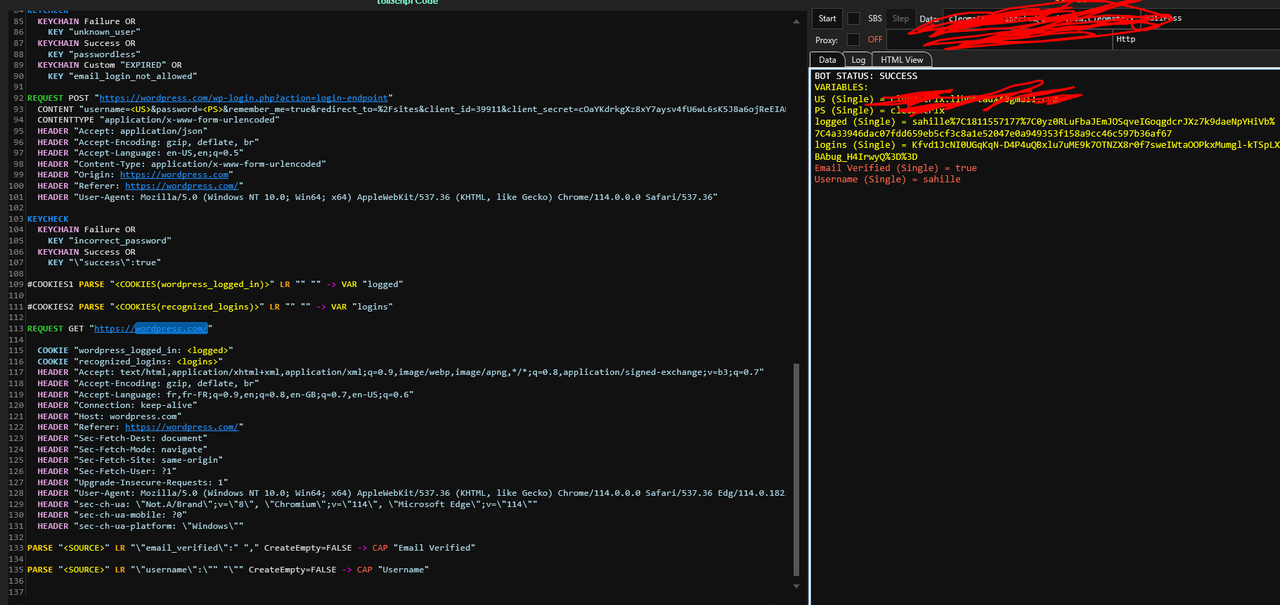
Task: Click the Sec-Fetch-Site: same-origin header
Action: click(132, 460)
